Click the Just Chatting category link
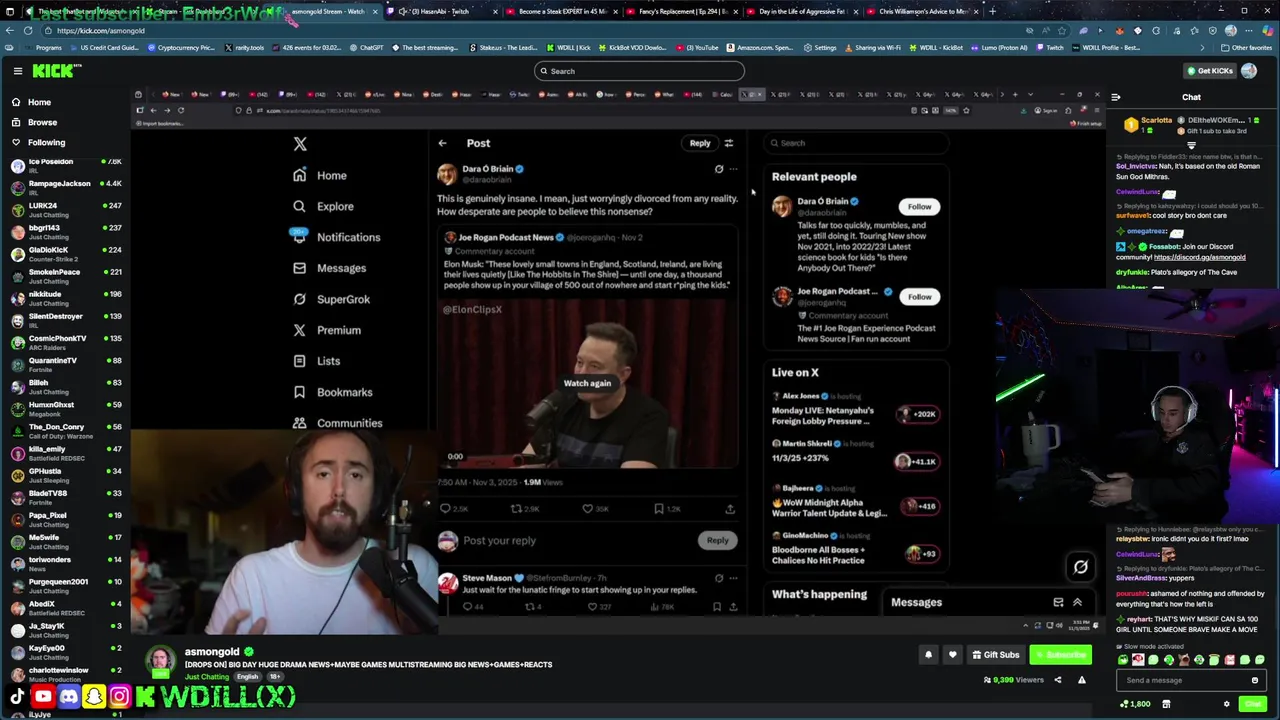The width and height of the screenshot is (1280, 720). coord(206,677)
